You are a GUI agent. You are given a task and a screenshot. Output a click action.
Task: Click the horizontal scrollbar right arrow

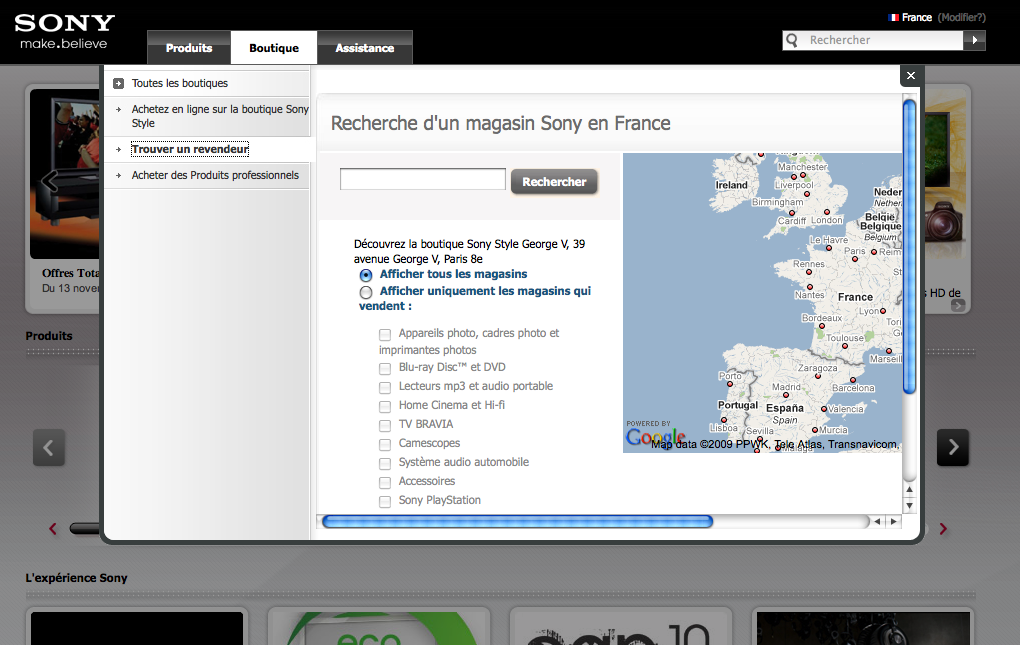(894, 521)
